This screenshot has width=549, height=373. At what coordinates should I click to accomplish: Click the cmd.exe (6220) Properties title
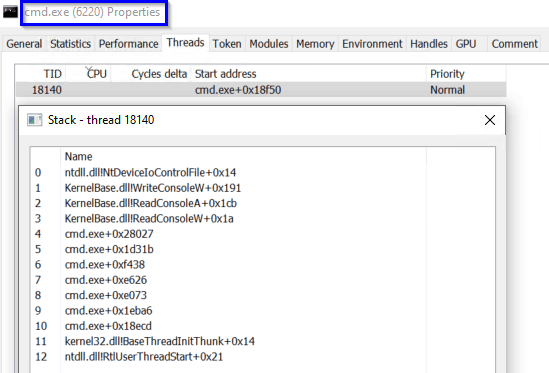(92, 12)
